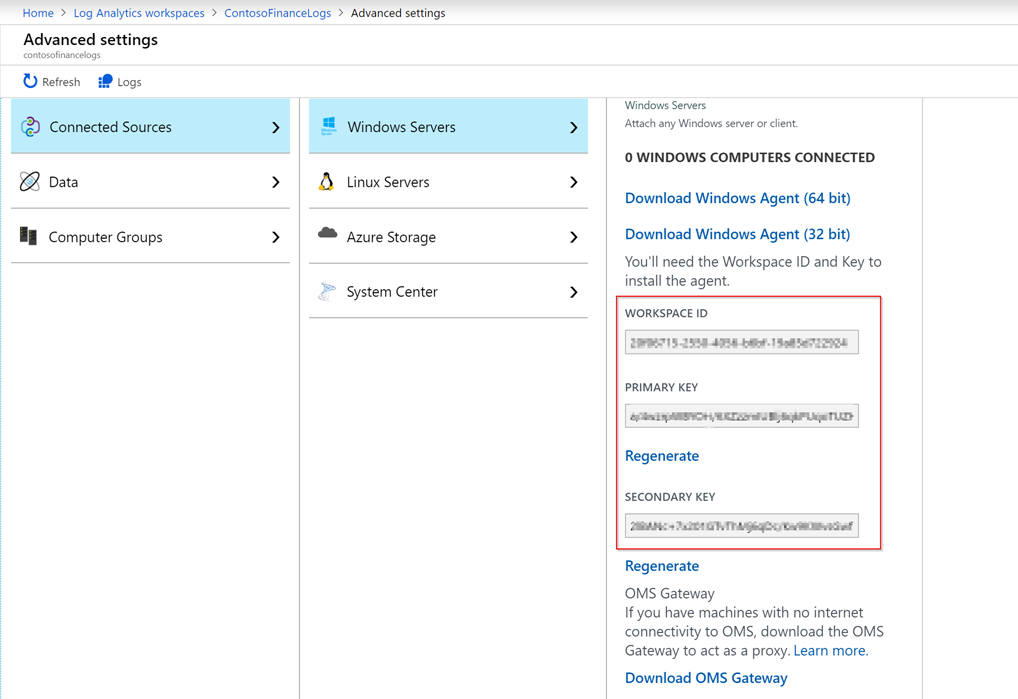This screenshot has height=699, width=1018.
Task: Expand the Azure Storage chevron
Action: point(576,237)
